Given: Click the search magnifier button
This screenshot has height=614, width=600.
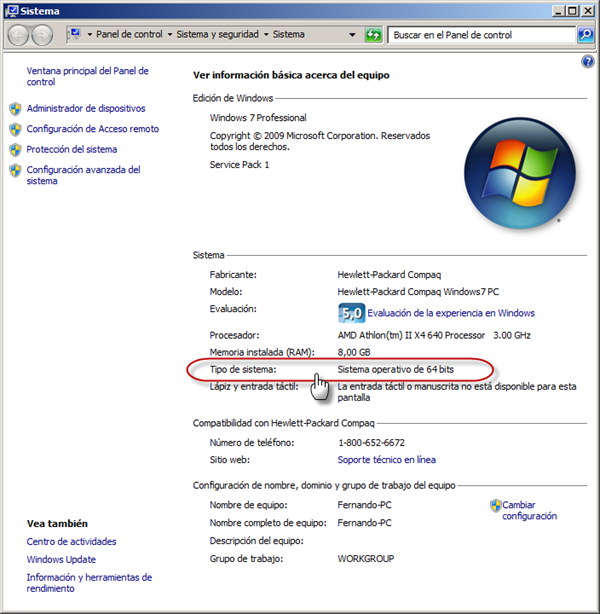Looking at the screenshot, I should coord(585,35).
